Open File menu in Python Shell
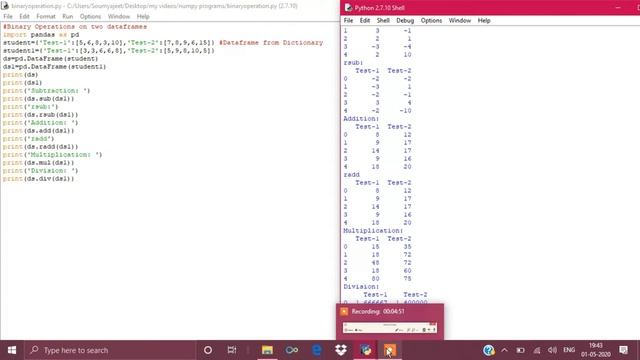 click(348, 20)
